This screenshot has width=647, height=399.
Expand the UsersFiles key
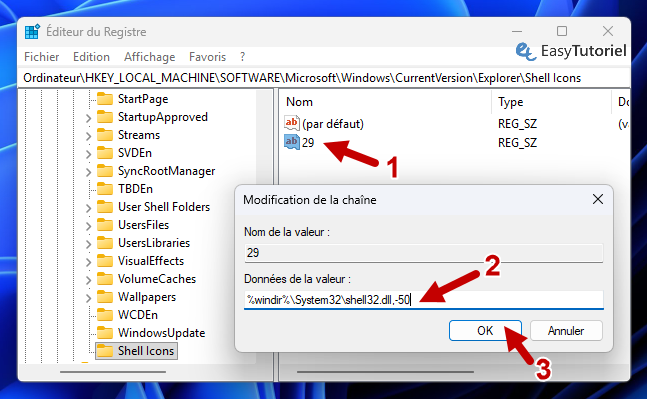[88, 226]
